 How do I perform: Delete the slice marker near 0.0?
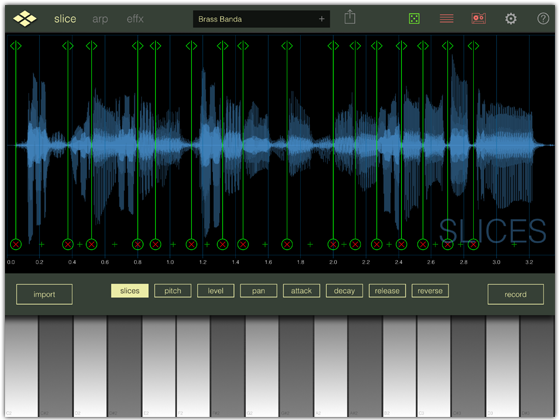point(16,245)
